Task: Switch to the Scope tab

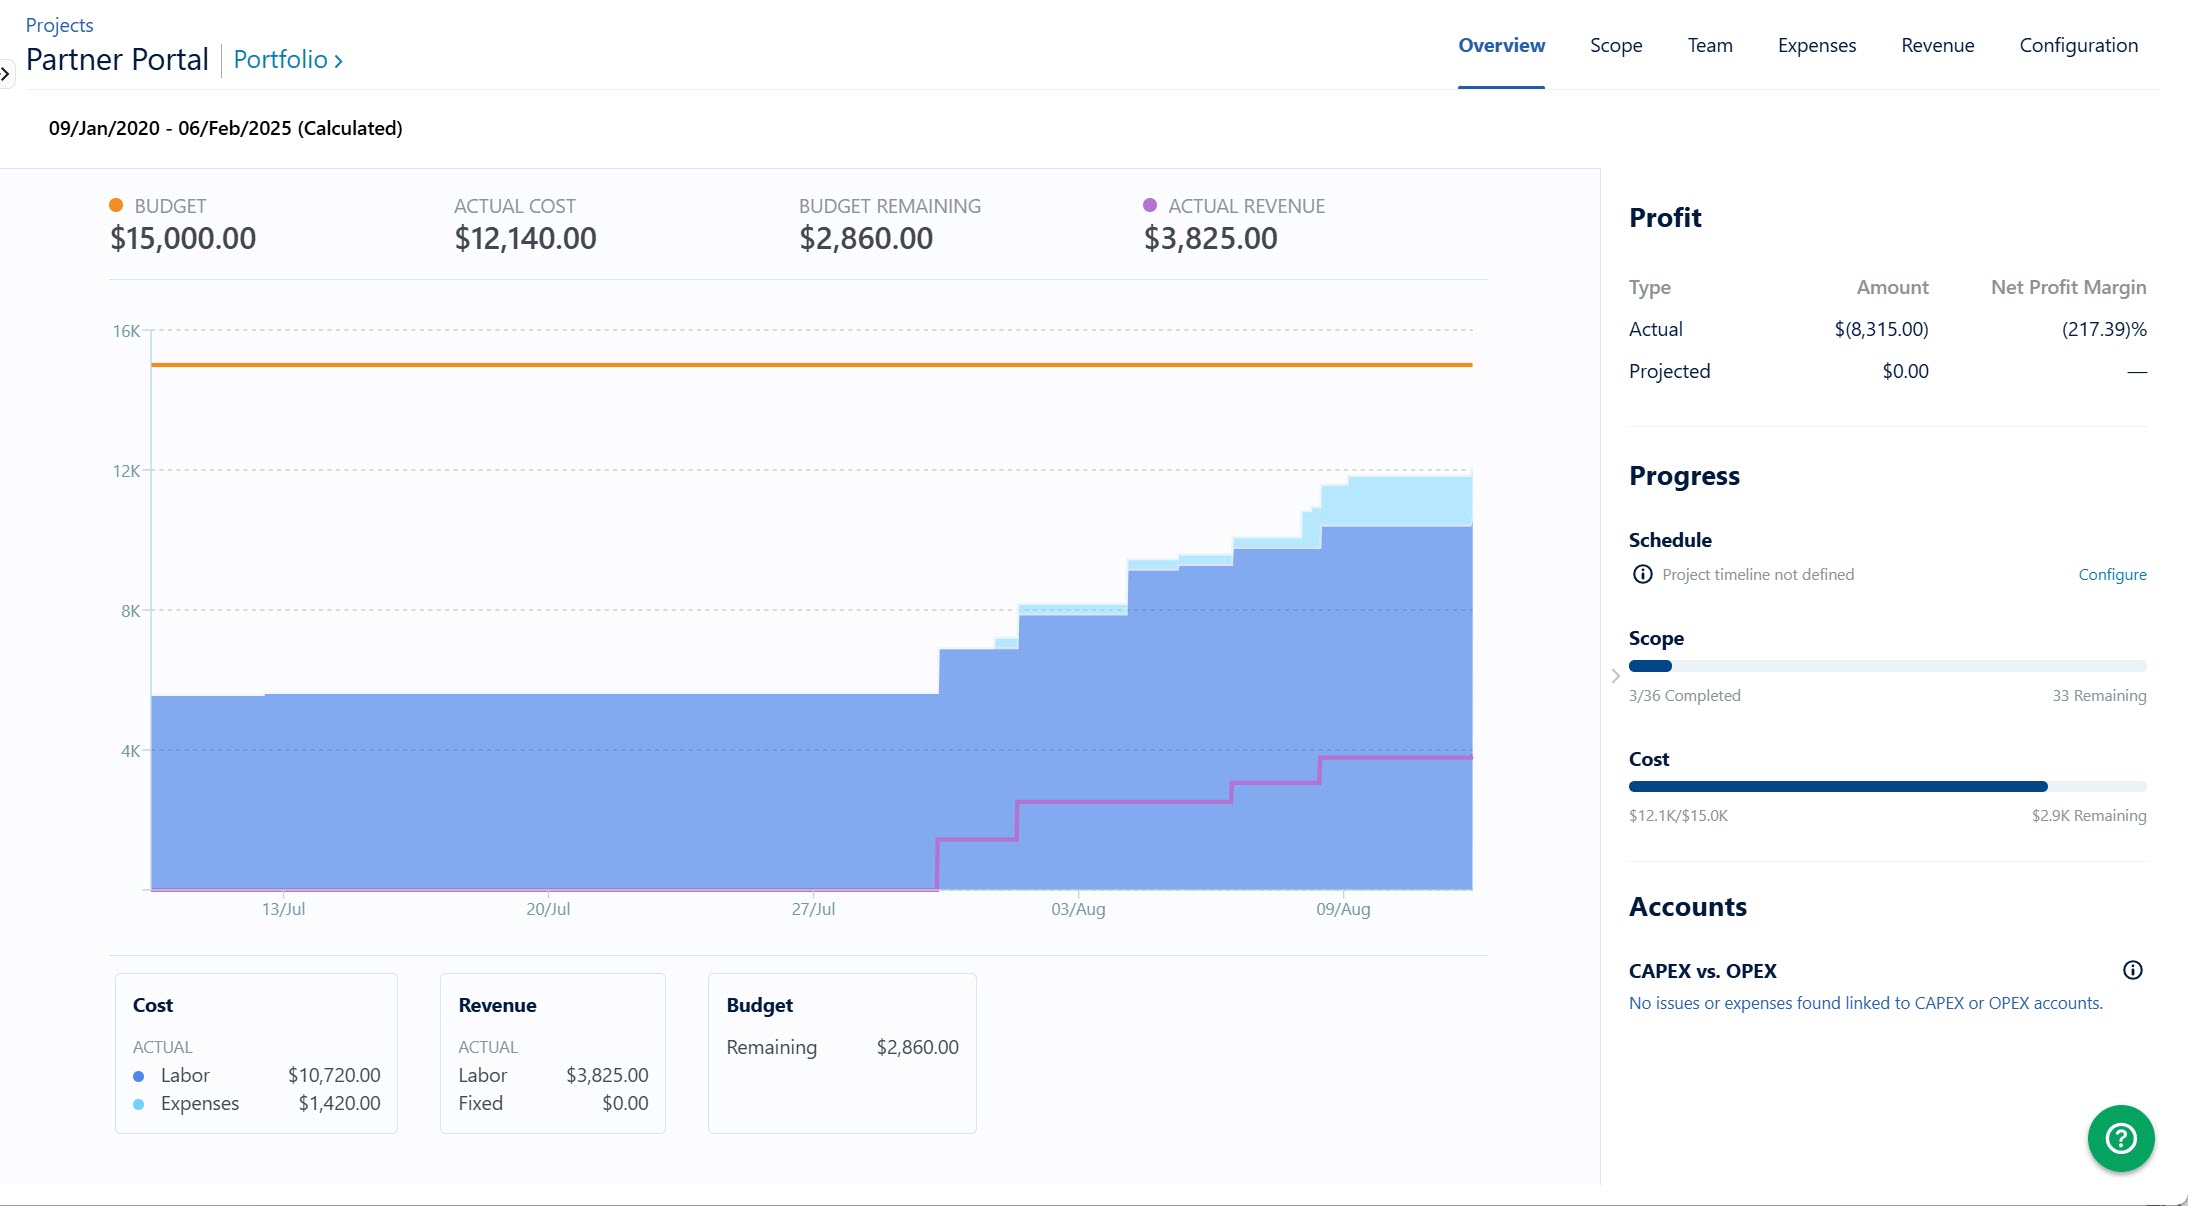Action: 1615,45
